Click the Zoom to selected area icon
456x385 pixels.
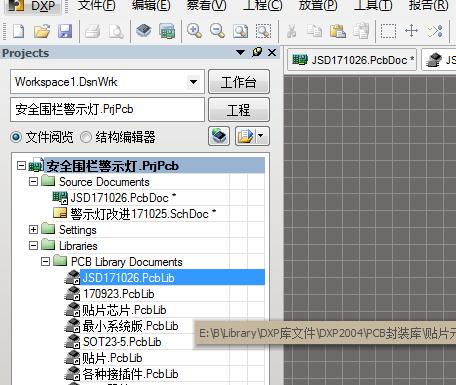pos(263,31)
